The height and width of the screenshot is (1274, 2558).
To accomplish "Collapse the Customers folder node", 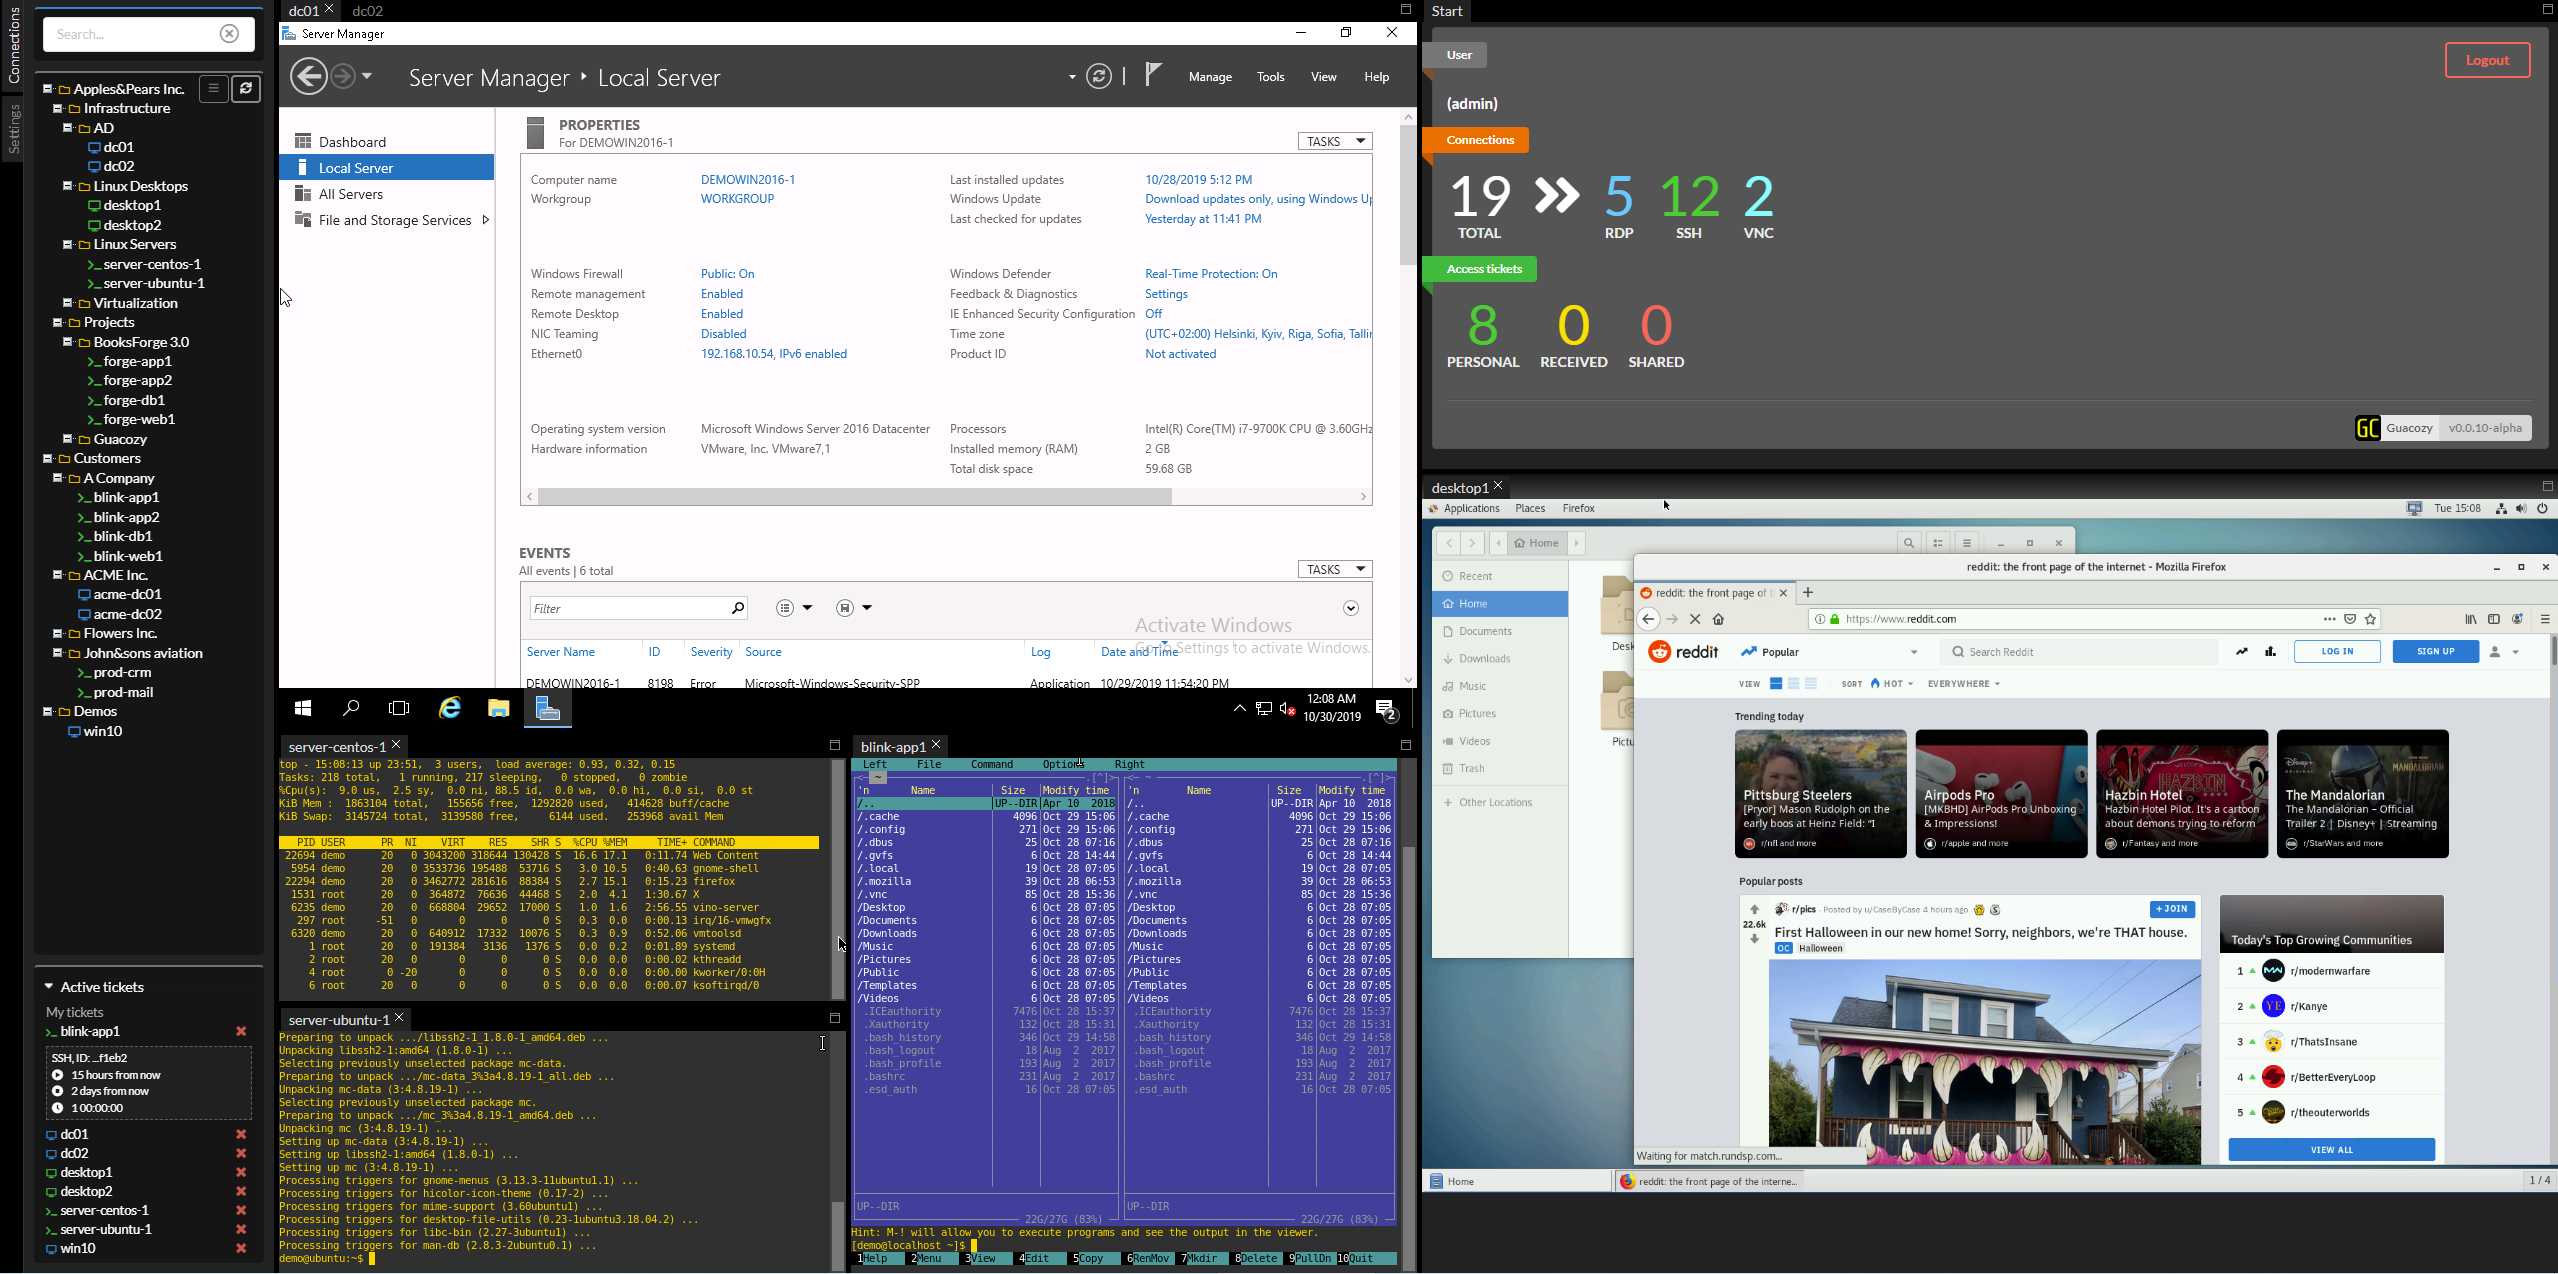I will [47, 459].
